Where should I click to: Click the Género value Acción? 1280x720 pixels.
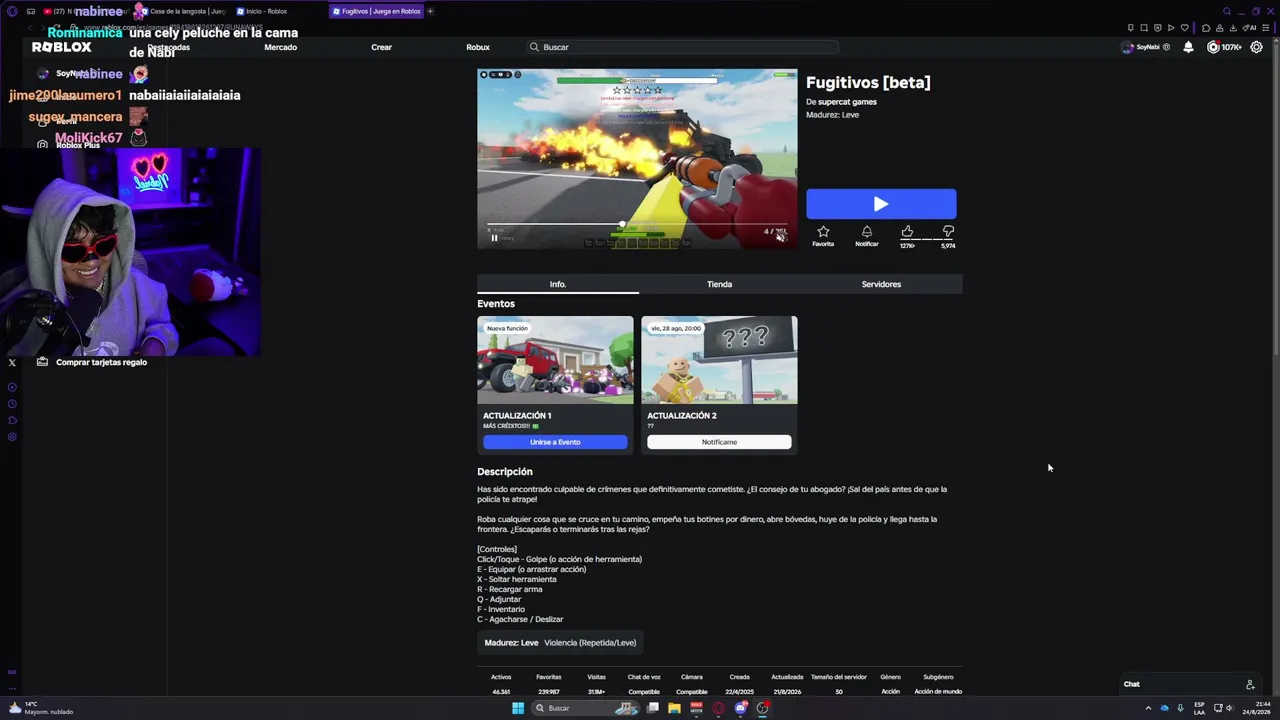pyautogui.click(x=890, y=691)
